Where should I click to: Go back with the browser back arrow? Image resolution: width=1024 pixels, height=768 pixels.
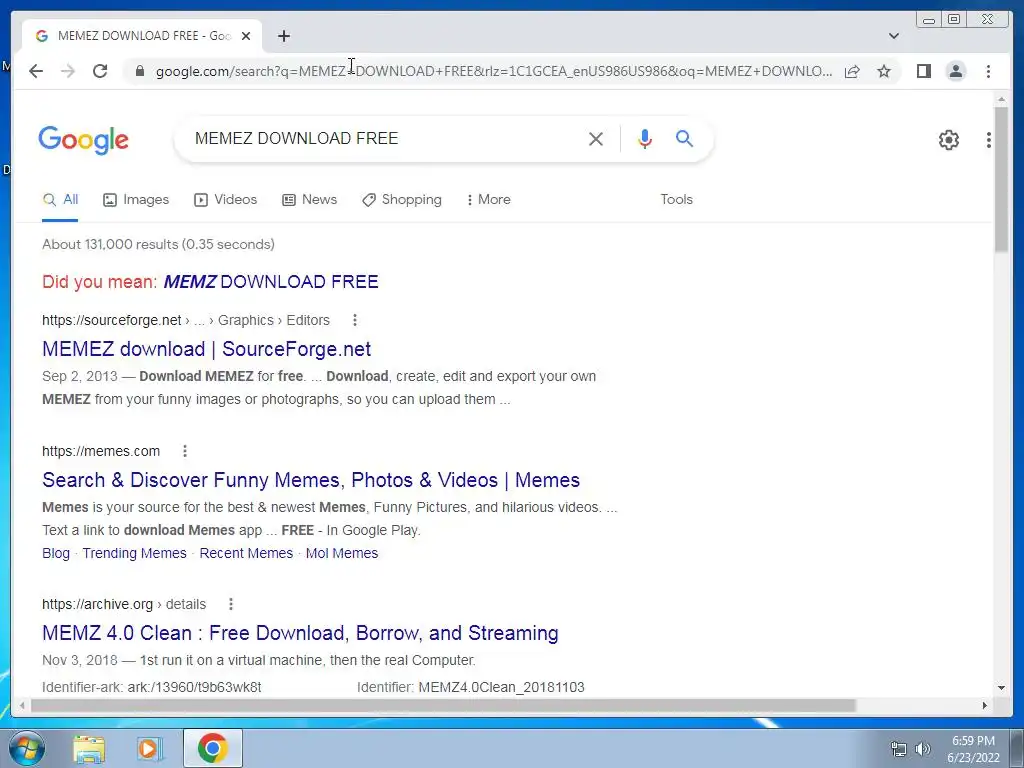coord(36,71)
